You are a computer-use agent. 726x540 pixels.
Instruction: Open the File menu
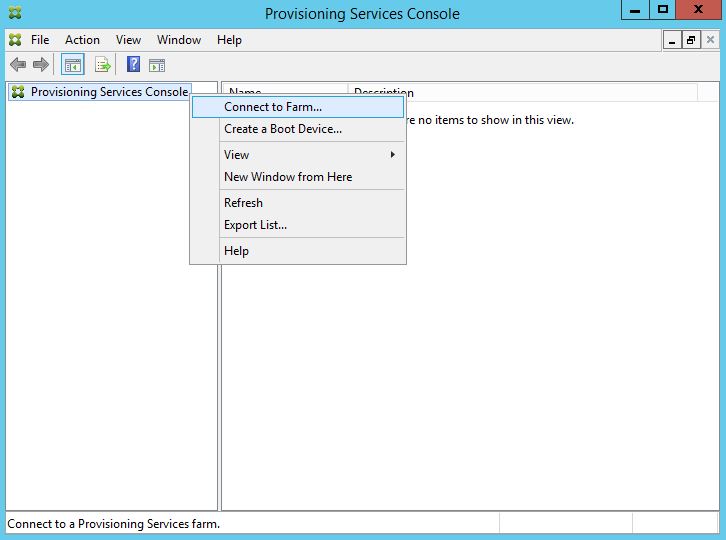40,40
